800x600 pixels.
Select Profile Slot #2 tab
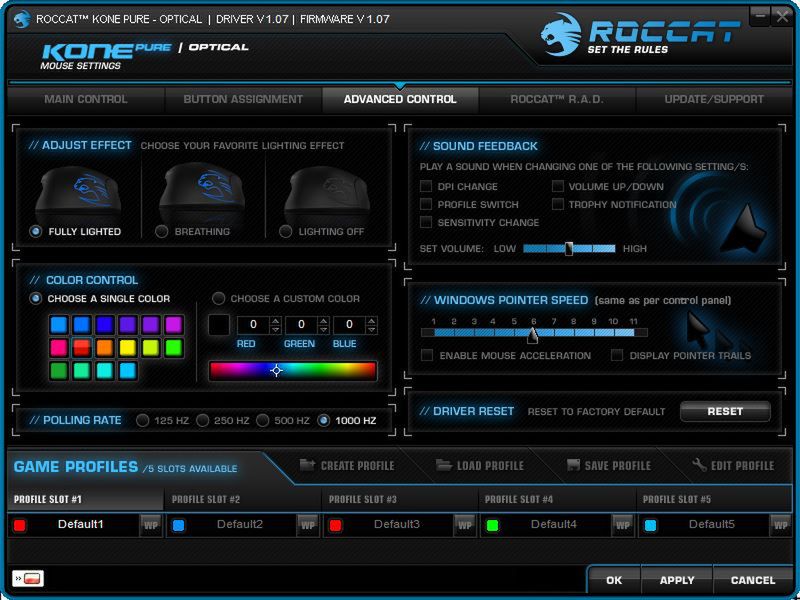click(243, 499)
